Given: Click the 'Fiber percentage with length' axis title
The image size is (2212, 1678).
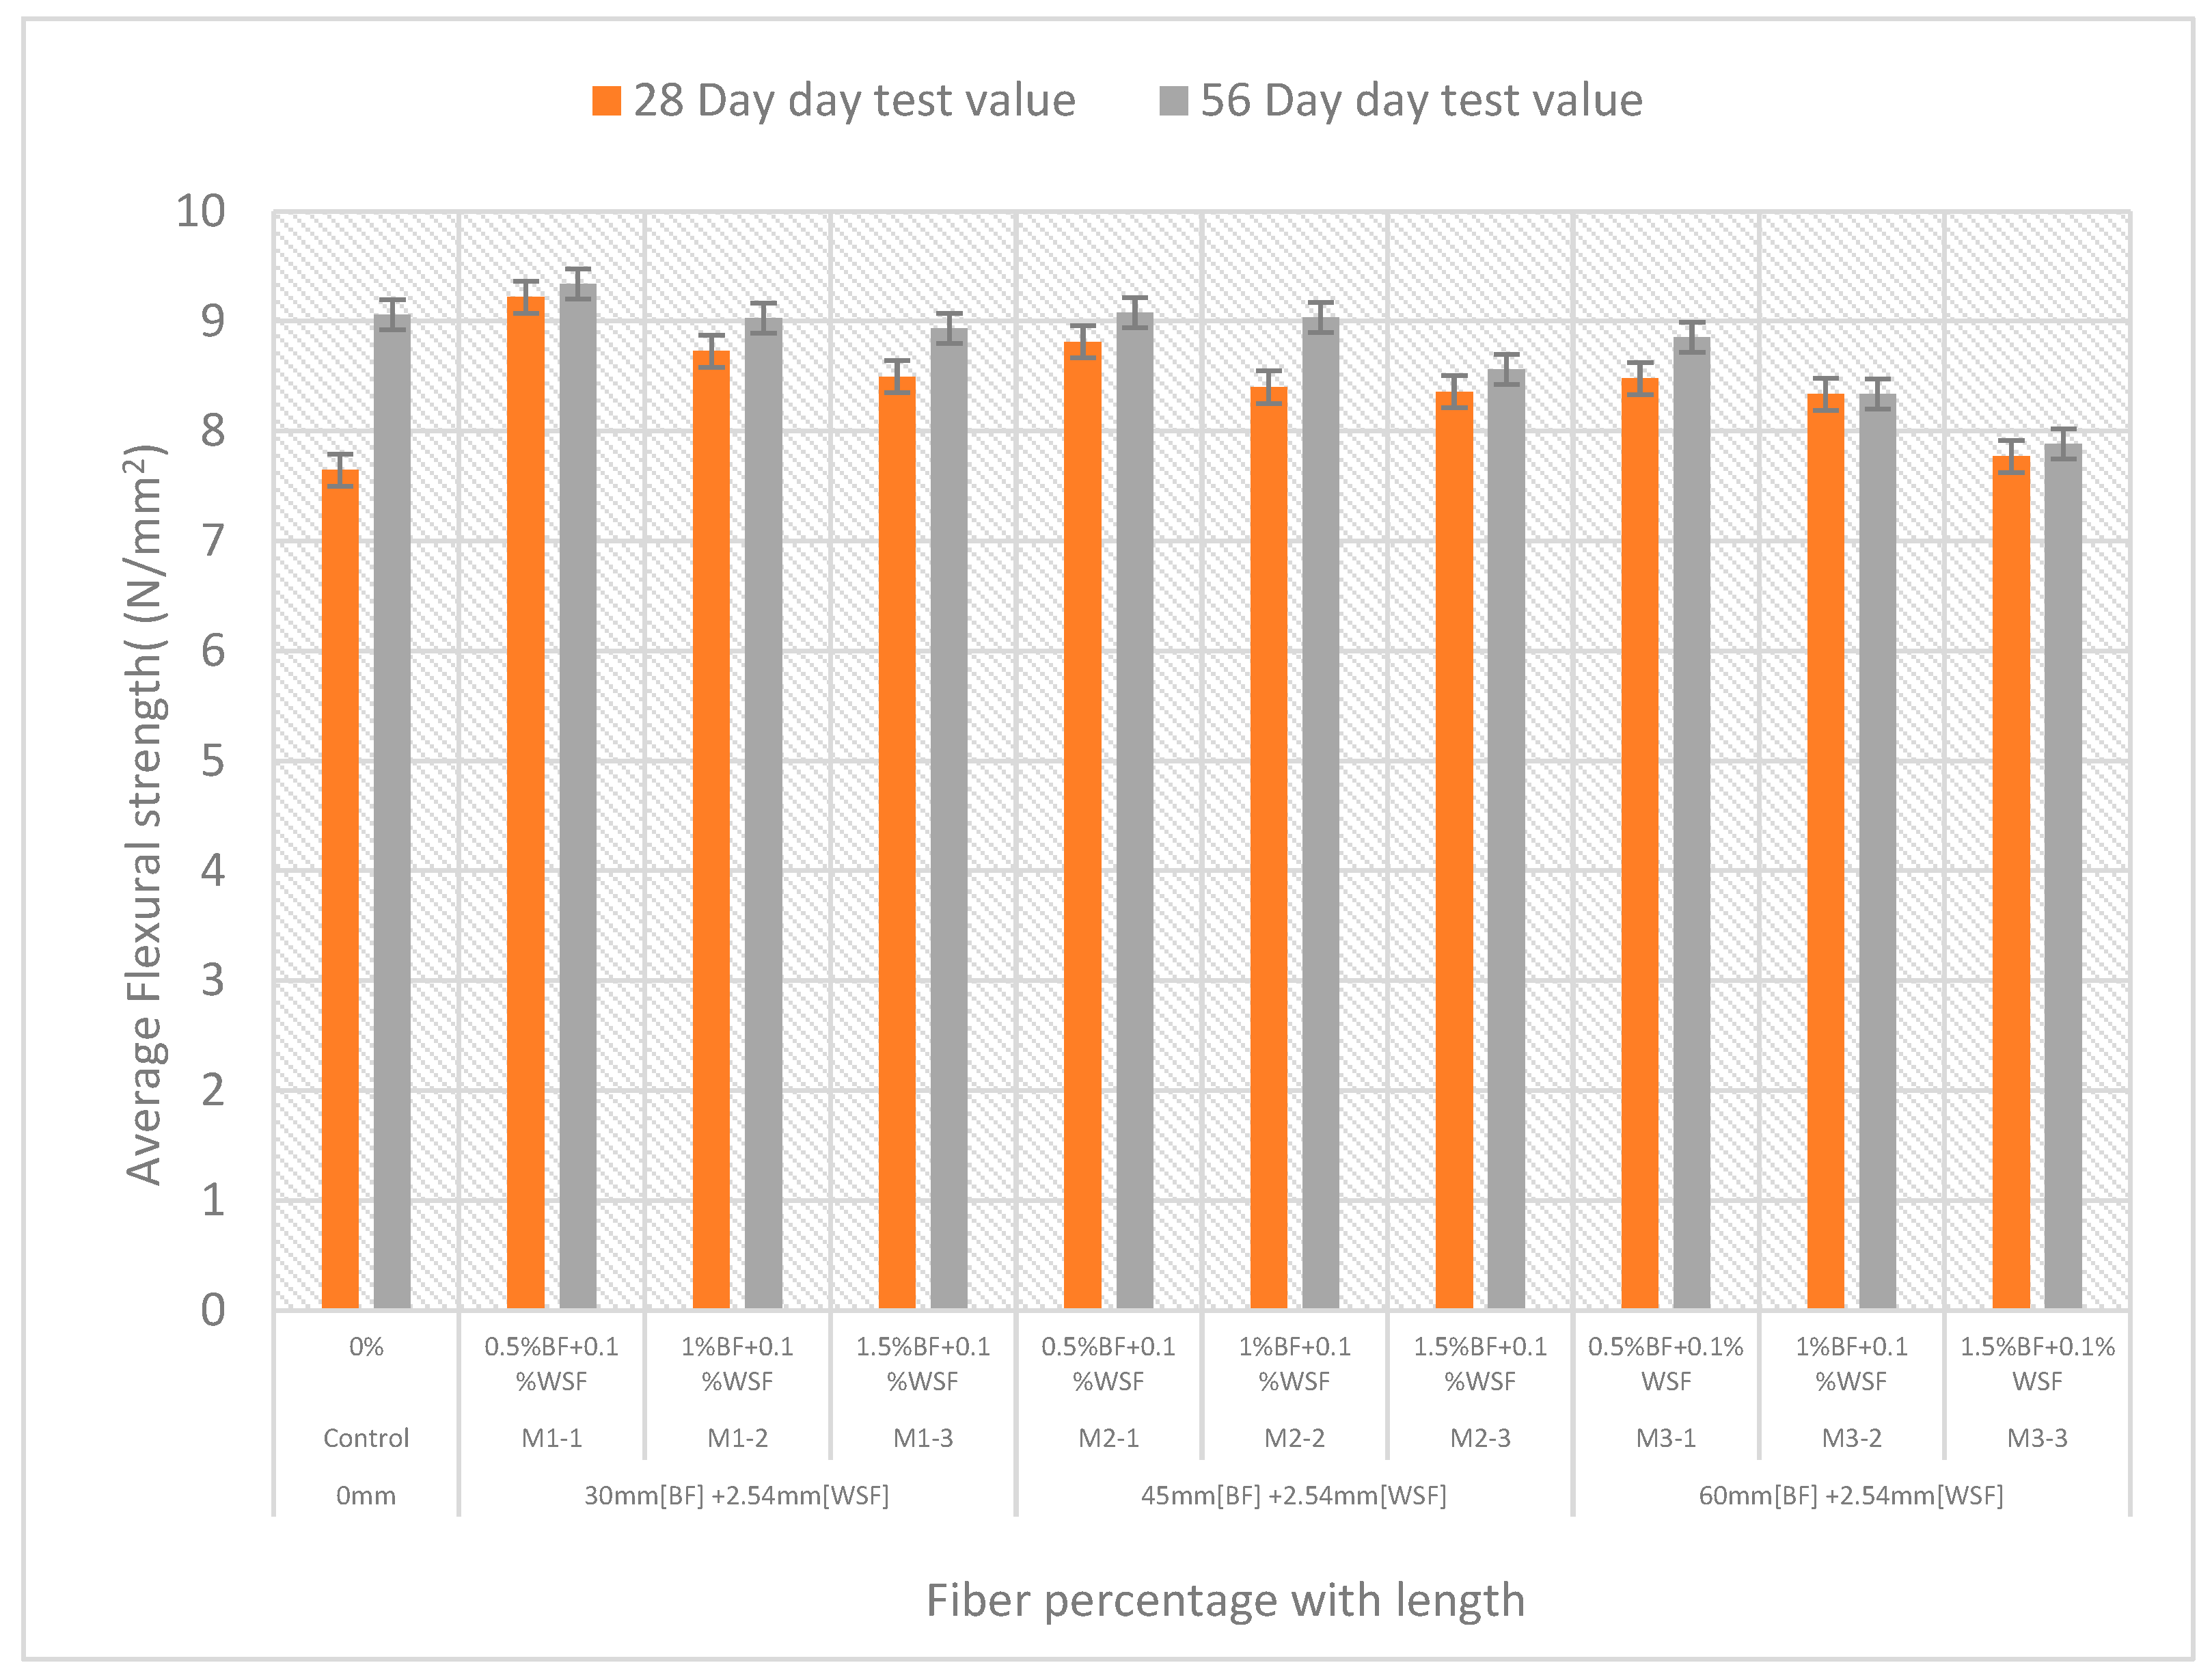Looking at the screenshot, I should coord(1225,1600).
